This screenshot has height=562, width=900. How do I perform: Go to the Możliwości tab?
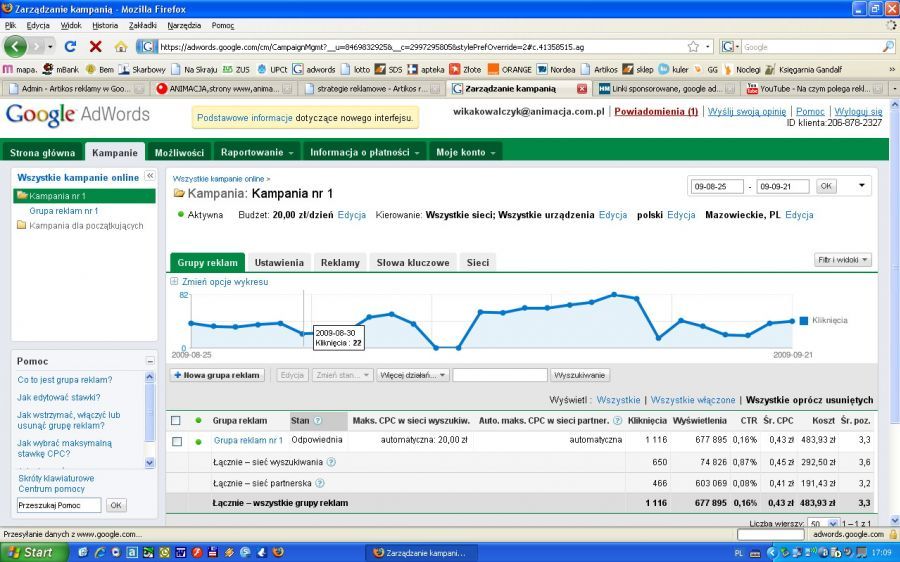[179, 153]
